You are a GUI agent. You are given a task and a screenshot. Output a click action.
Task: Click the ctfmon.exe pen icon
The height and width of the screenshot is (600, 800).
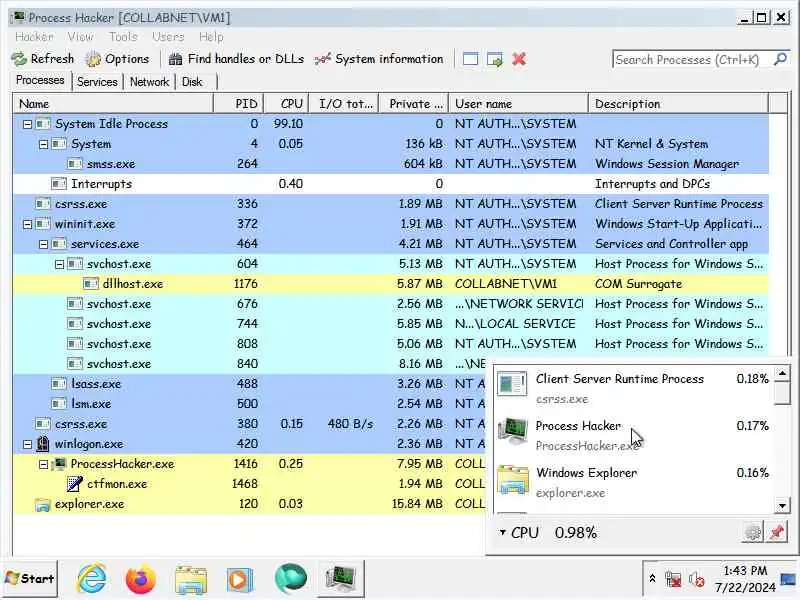pyautogui.click(x=74, y=484)
